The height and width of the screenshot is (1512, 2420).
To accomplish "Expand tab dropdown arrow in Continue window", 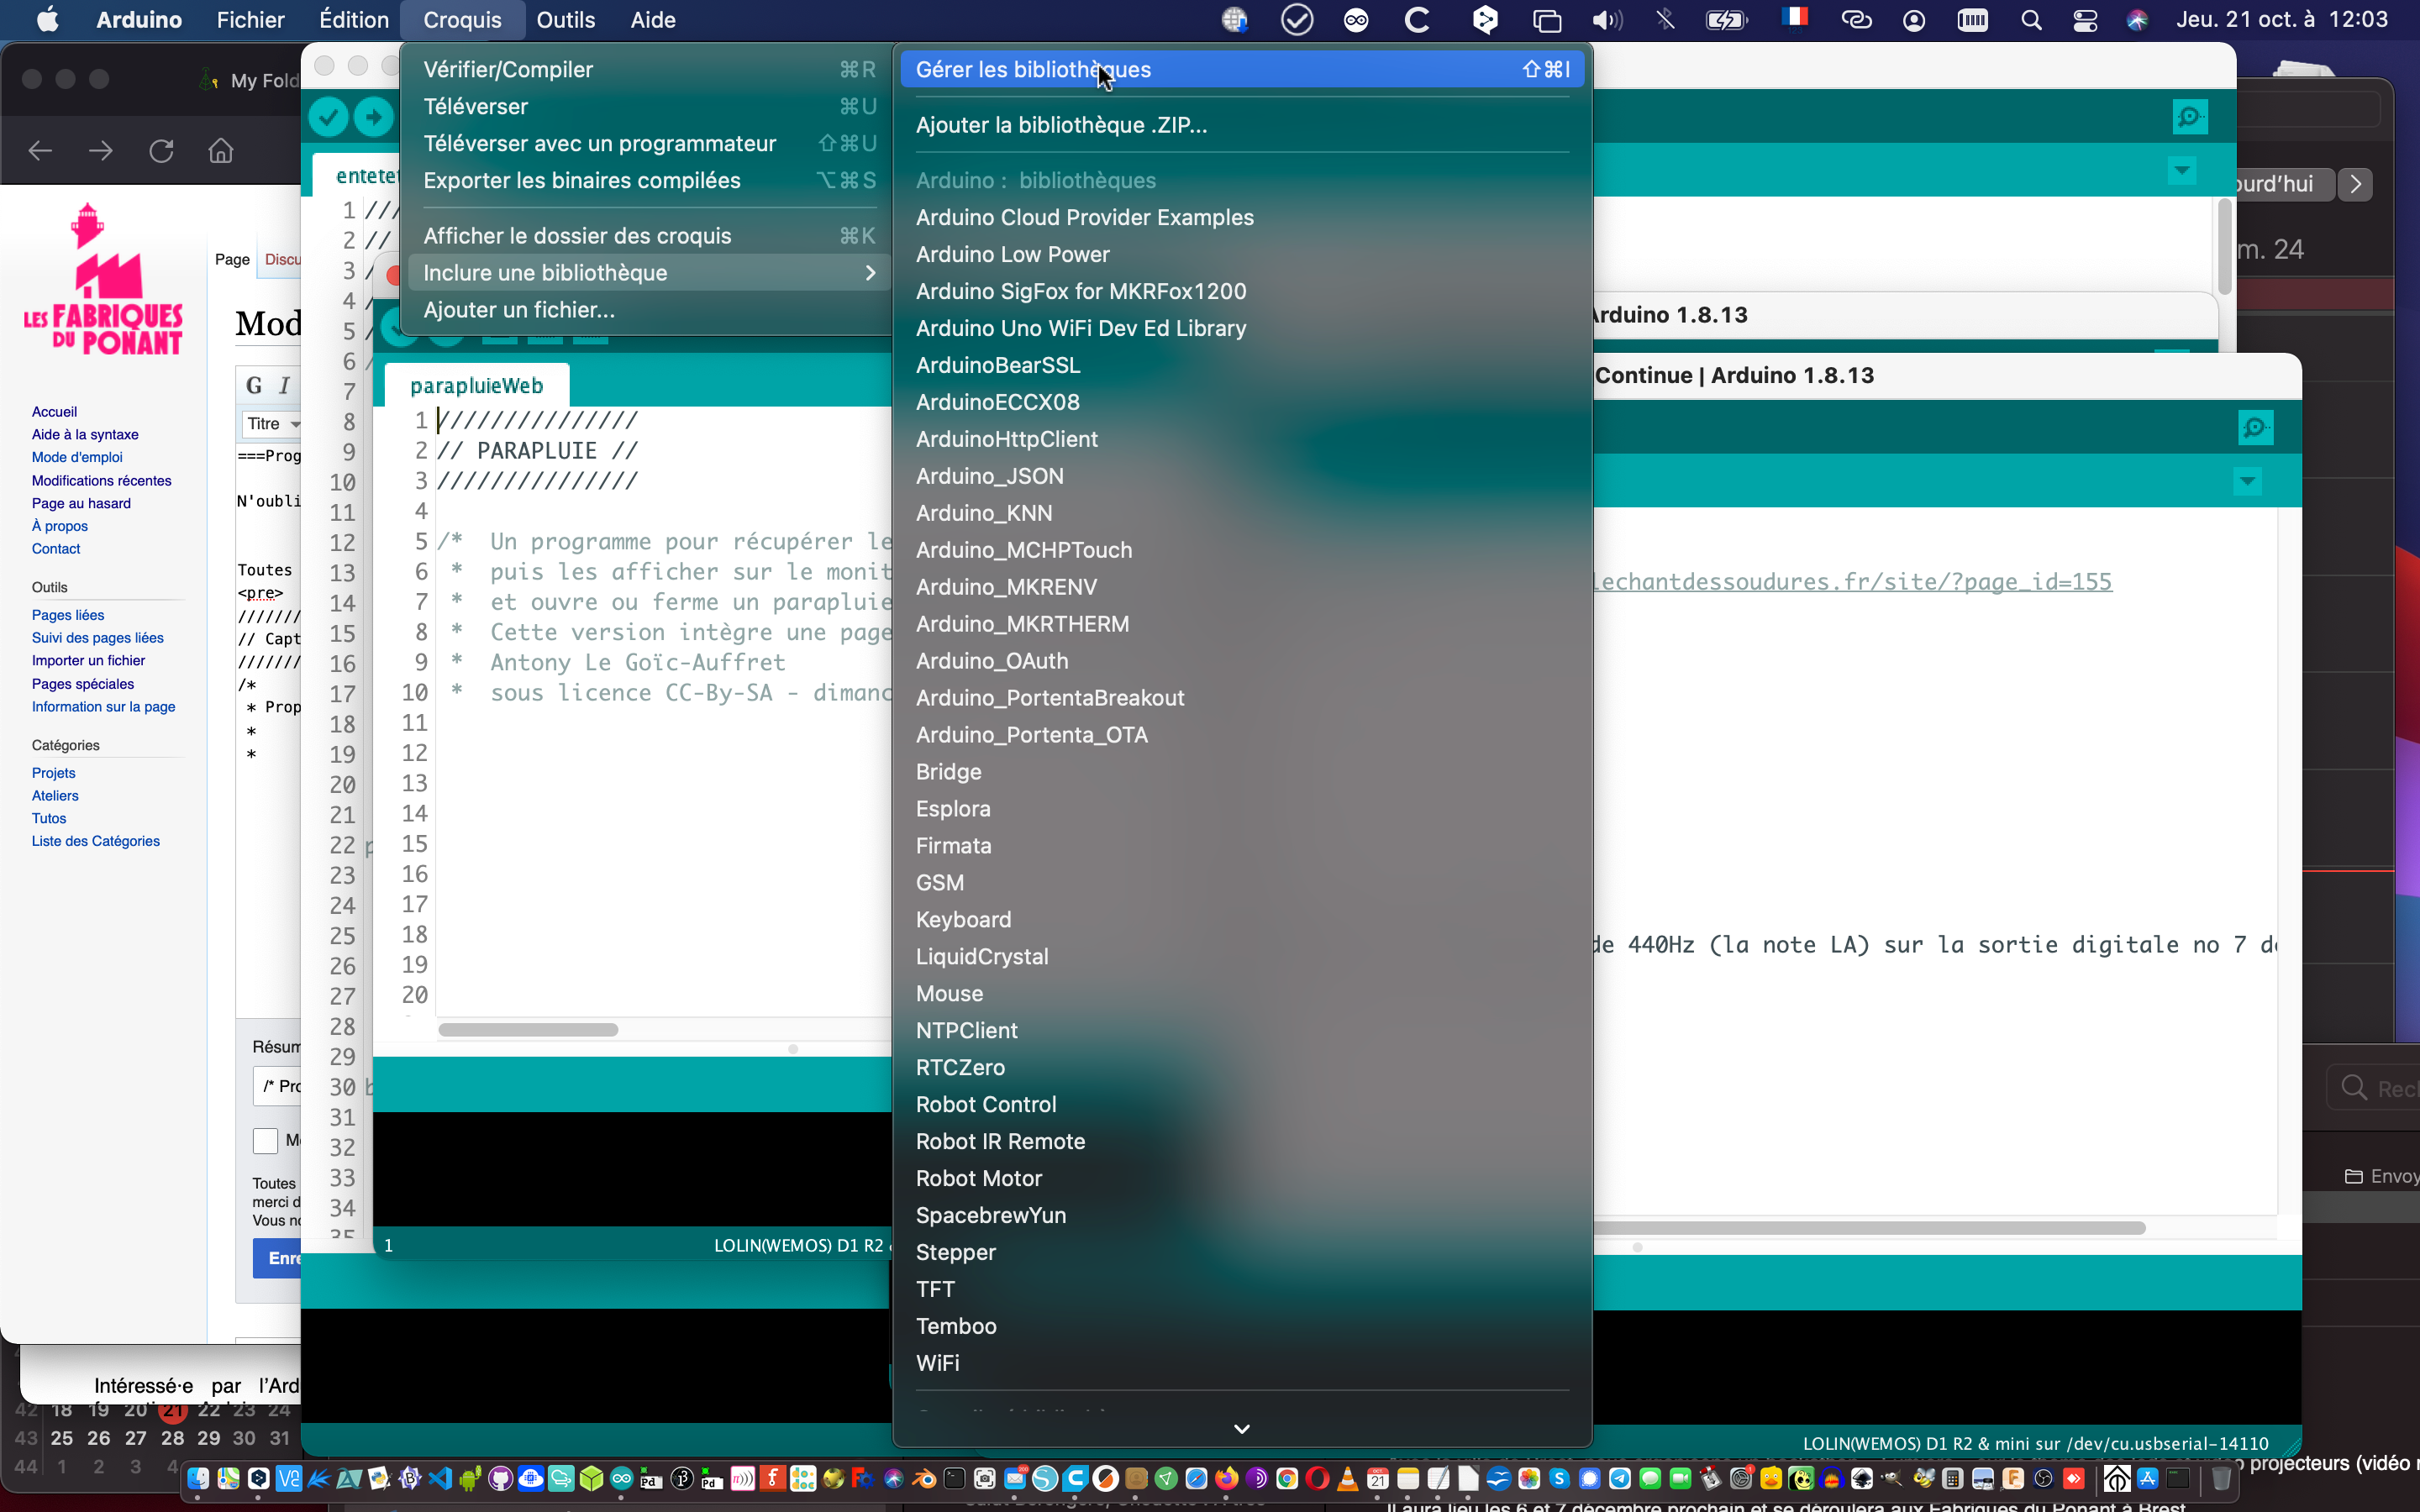I will pyautogui.click(x=2247, y=482).
